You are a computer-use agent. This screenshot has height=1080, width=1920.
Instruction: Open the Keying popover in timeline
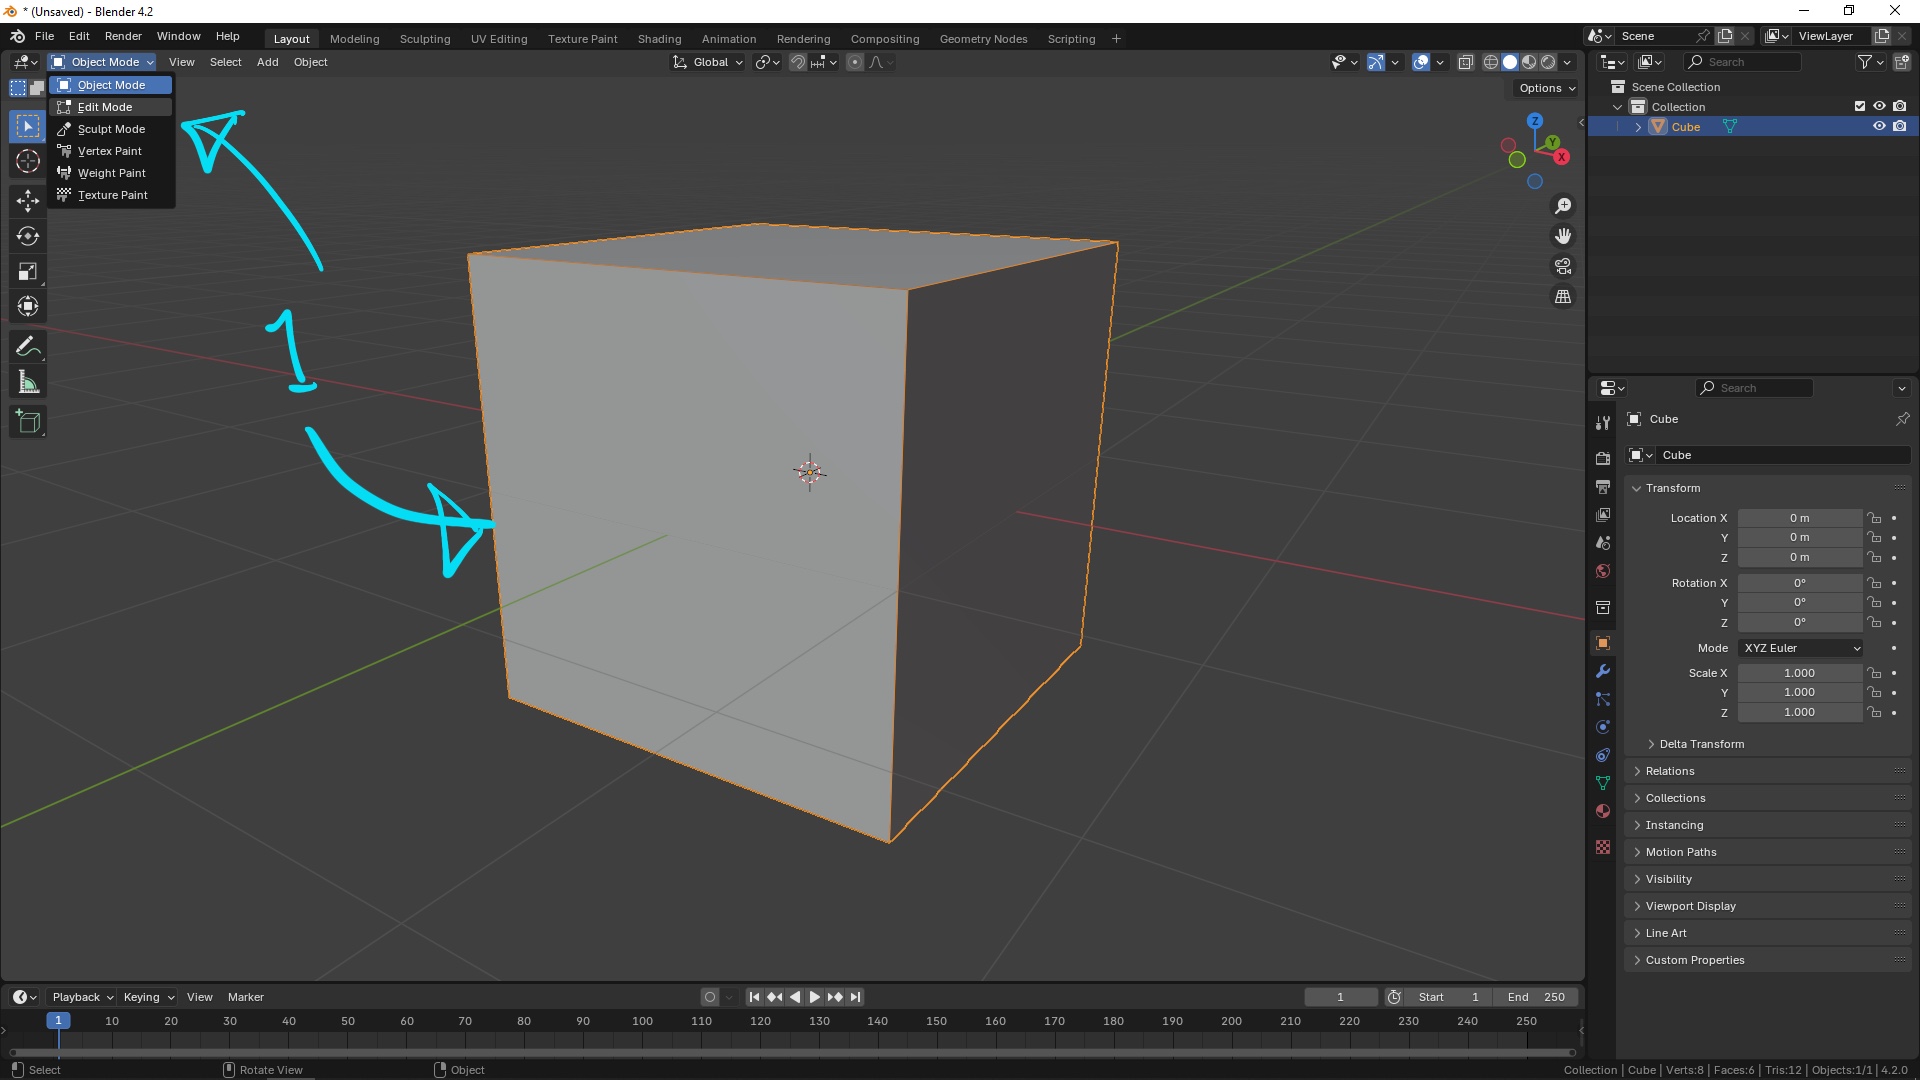148,997
